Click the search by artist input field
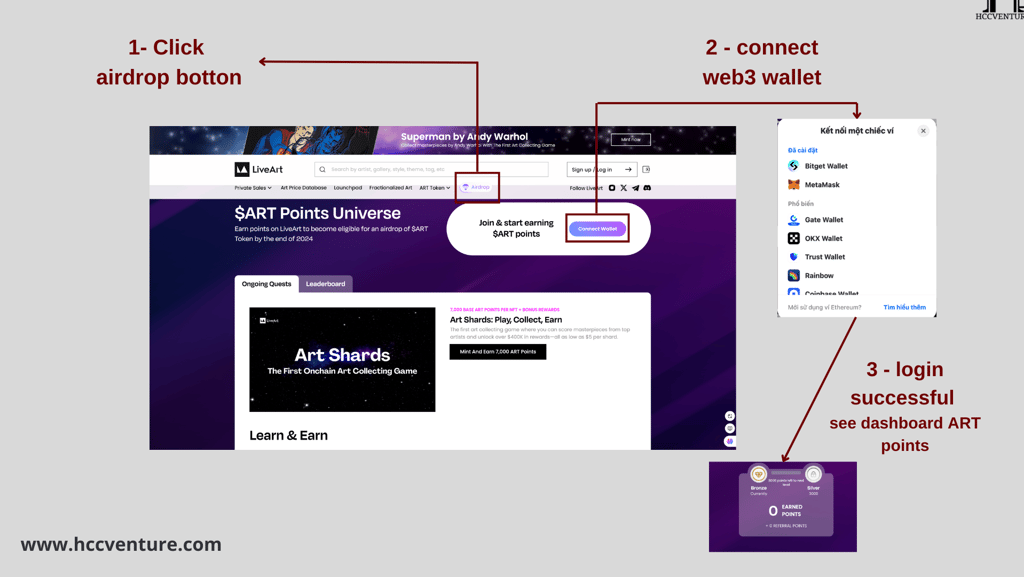This screenshot has width=1024, height=577. pyautogui.click(x=431, y=170)
